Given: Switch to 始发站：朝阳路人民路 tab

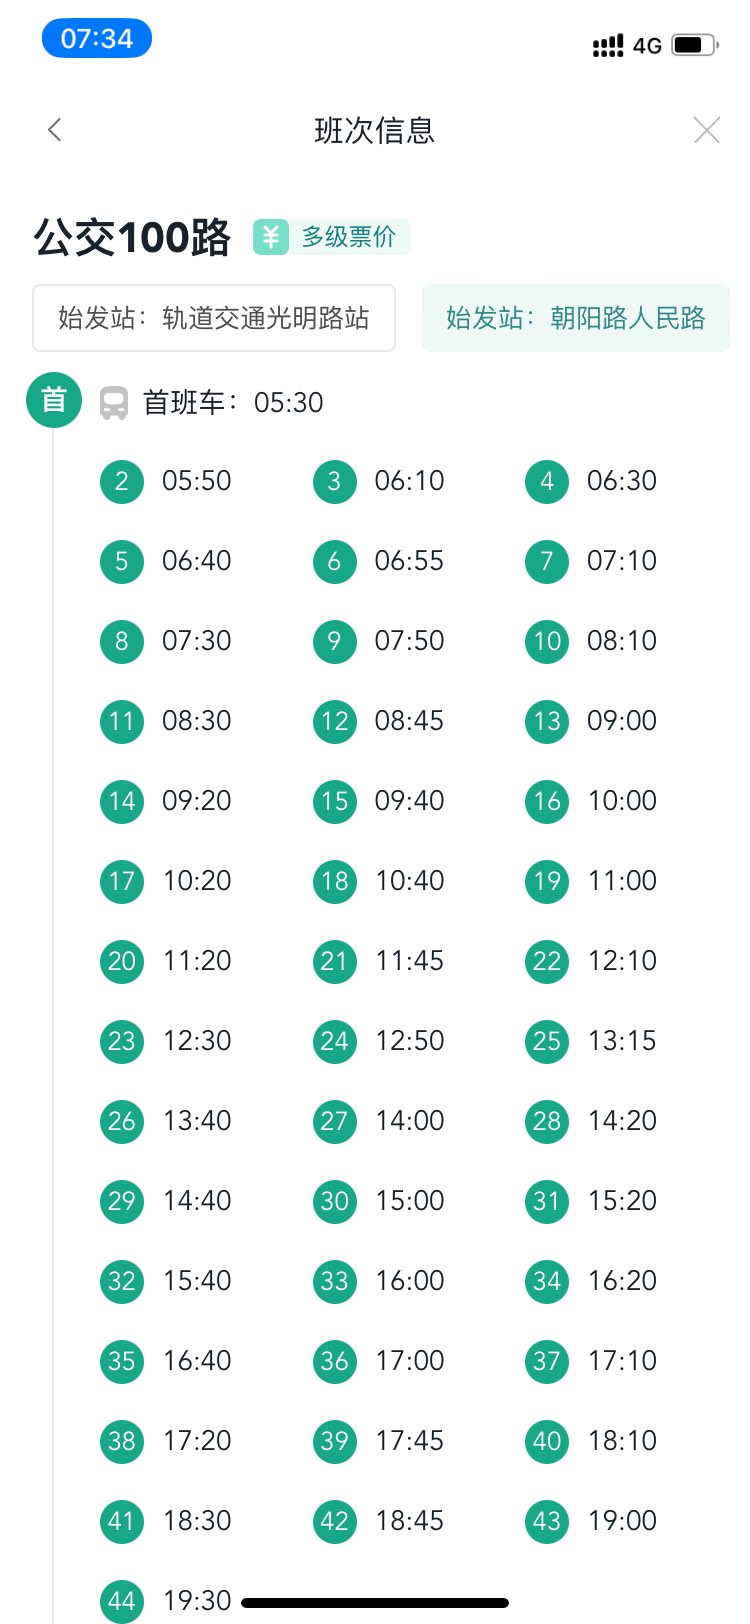Looking at the screenshot, I should 575,318.
